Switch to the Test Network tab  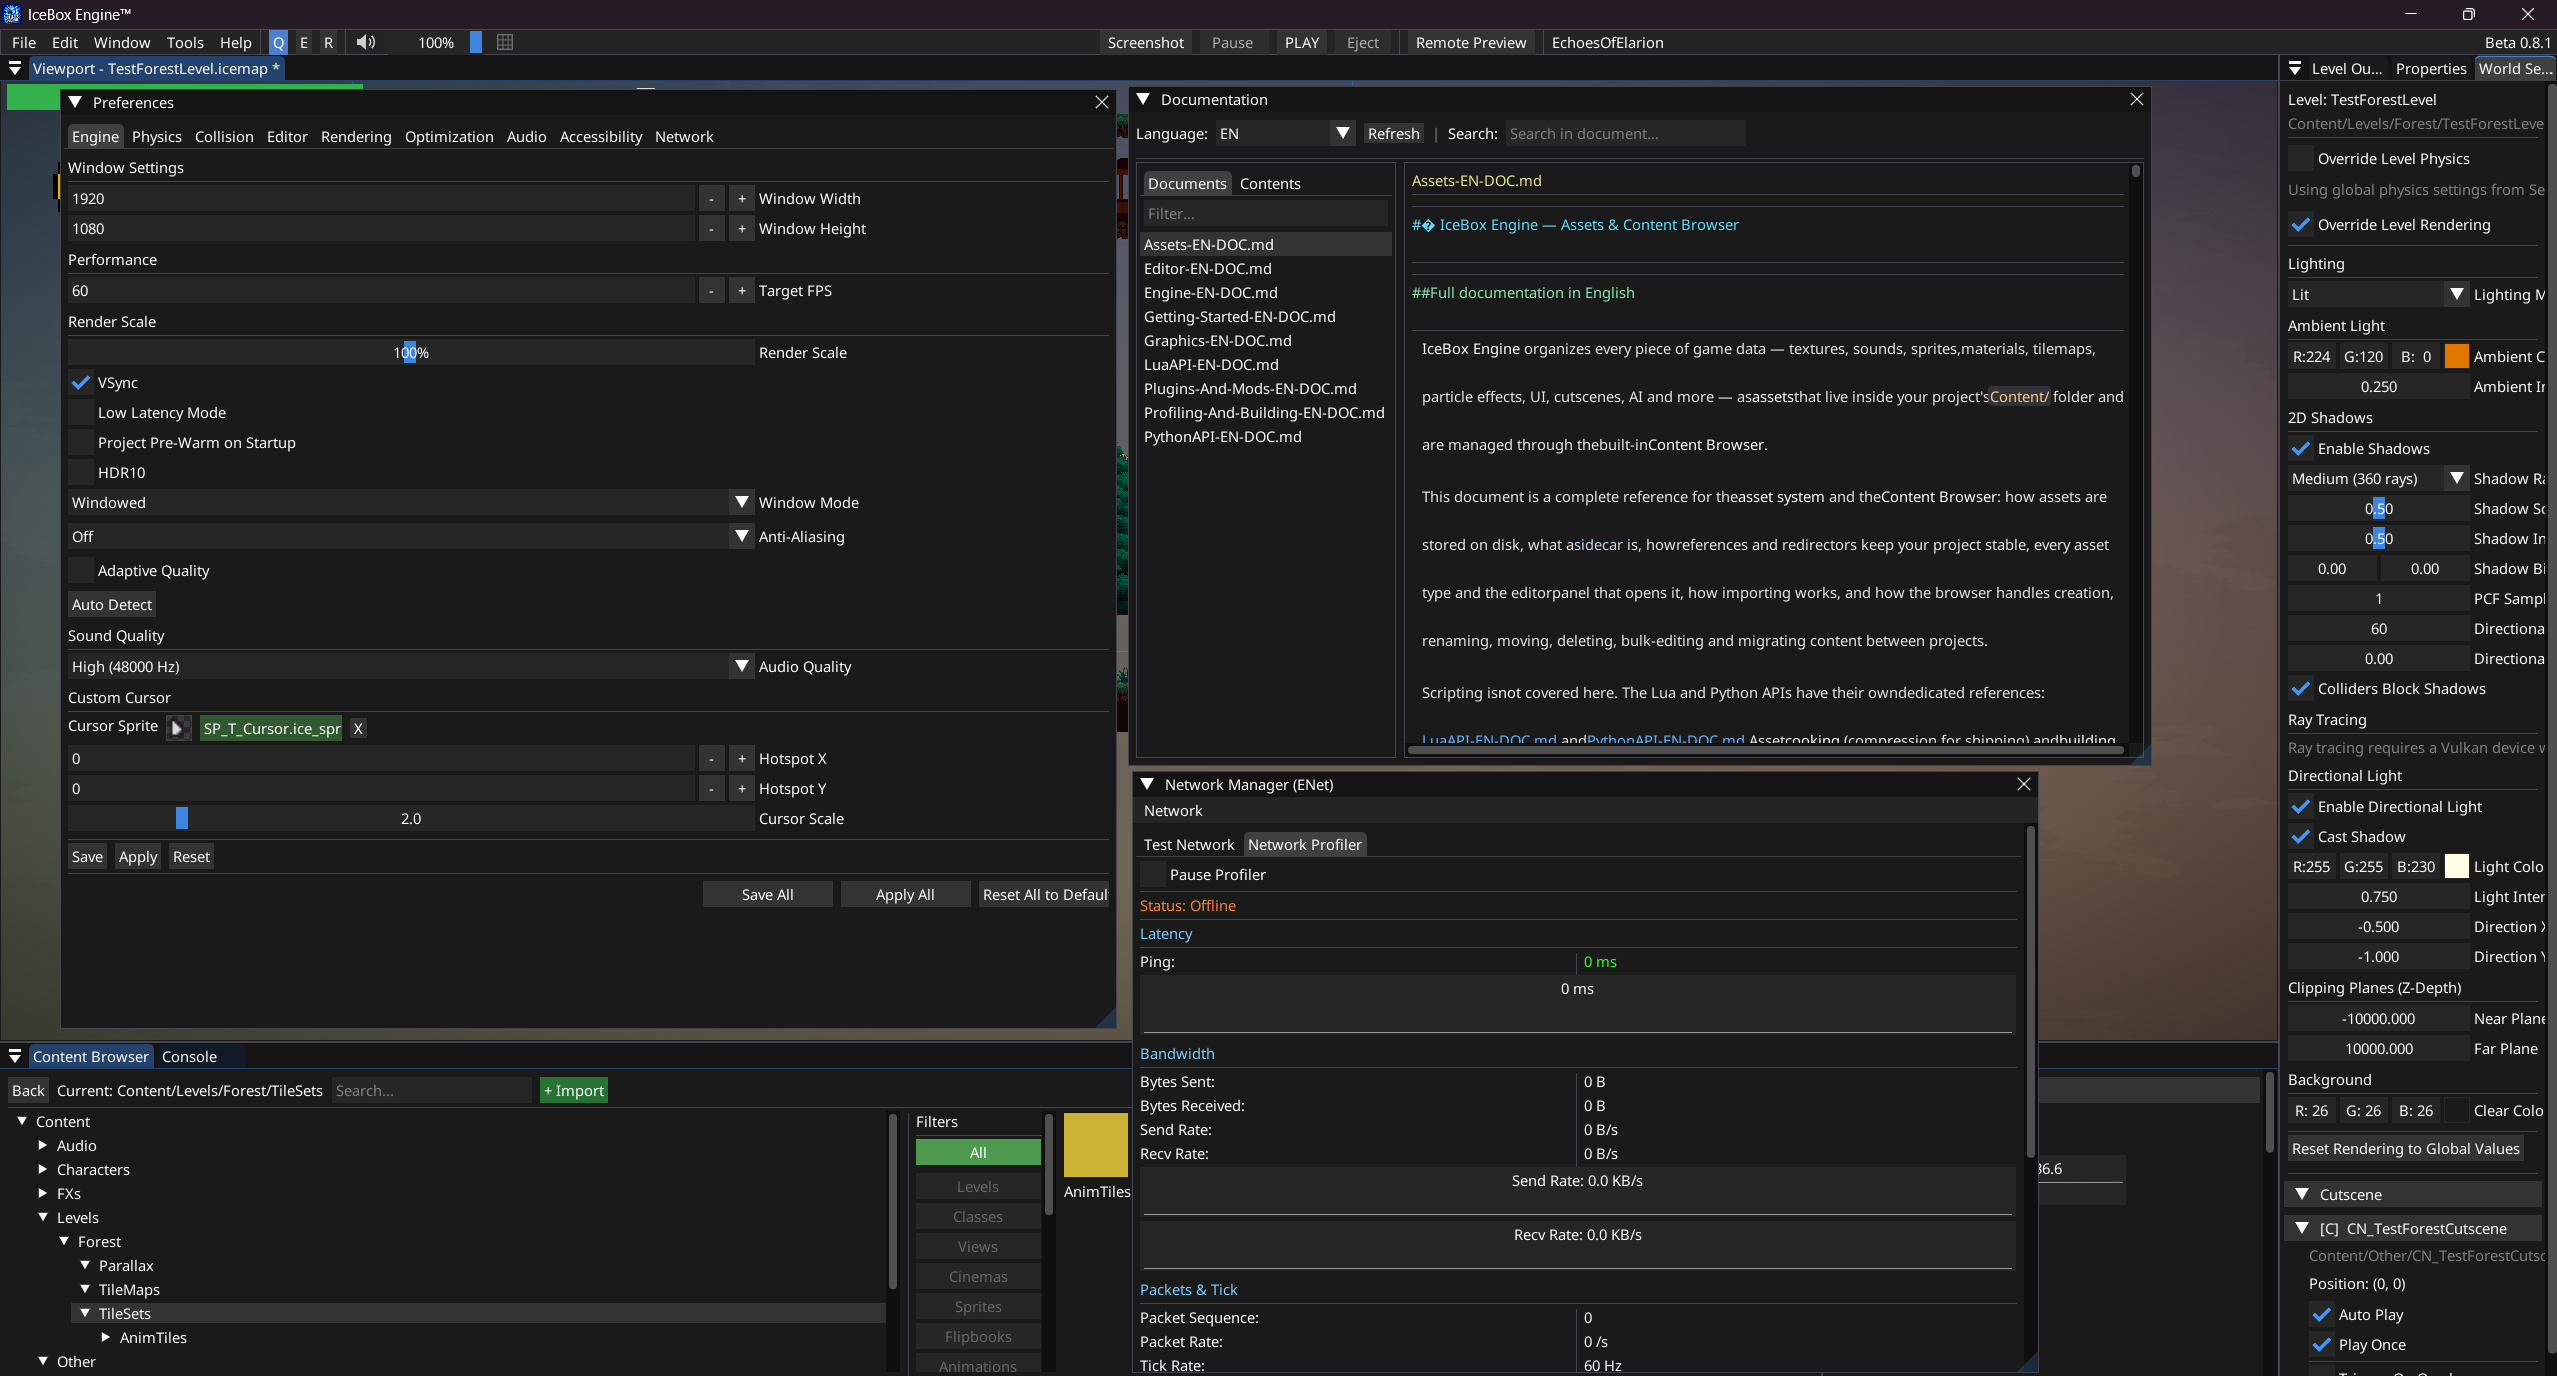(1189, 845)
